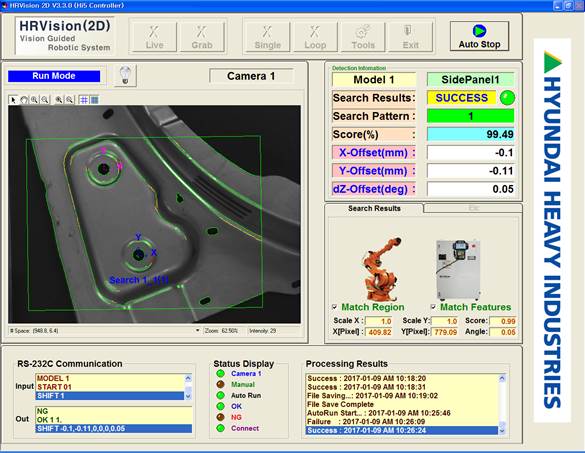Screen dimensions: 585x453
Task: Select the Success 10:26:24 log row
Action: 402,430
